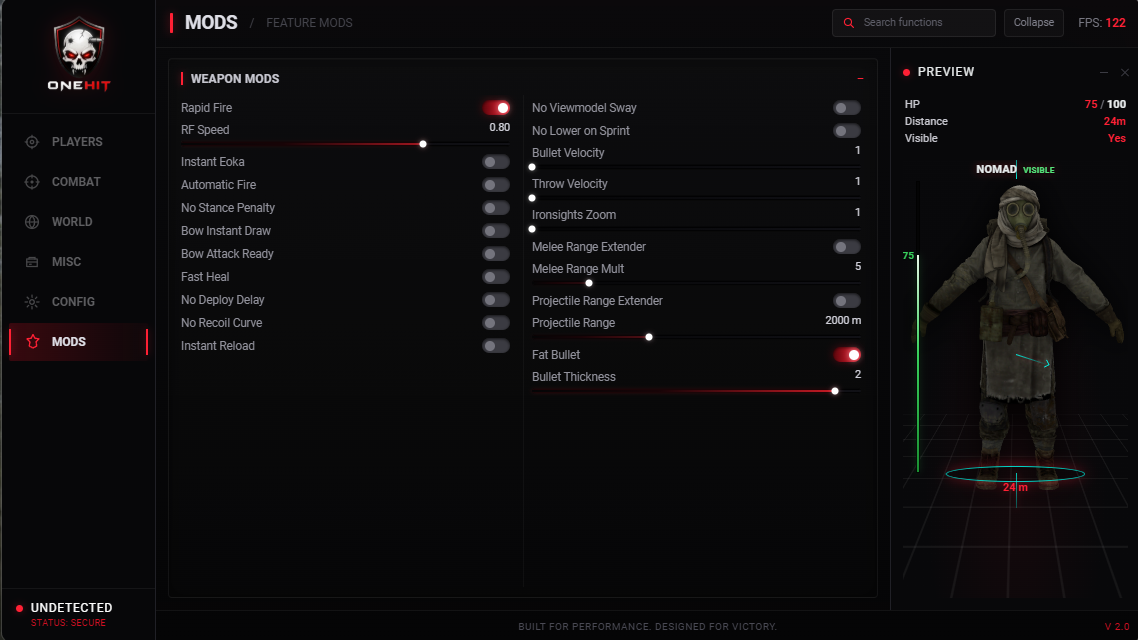1138x640 pixels.
Task: Click the RF Speed slider handle
Action: [423, 144]
